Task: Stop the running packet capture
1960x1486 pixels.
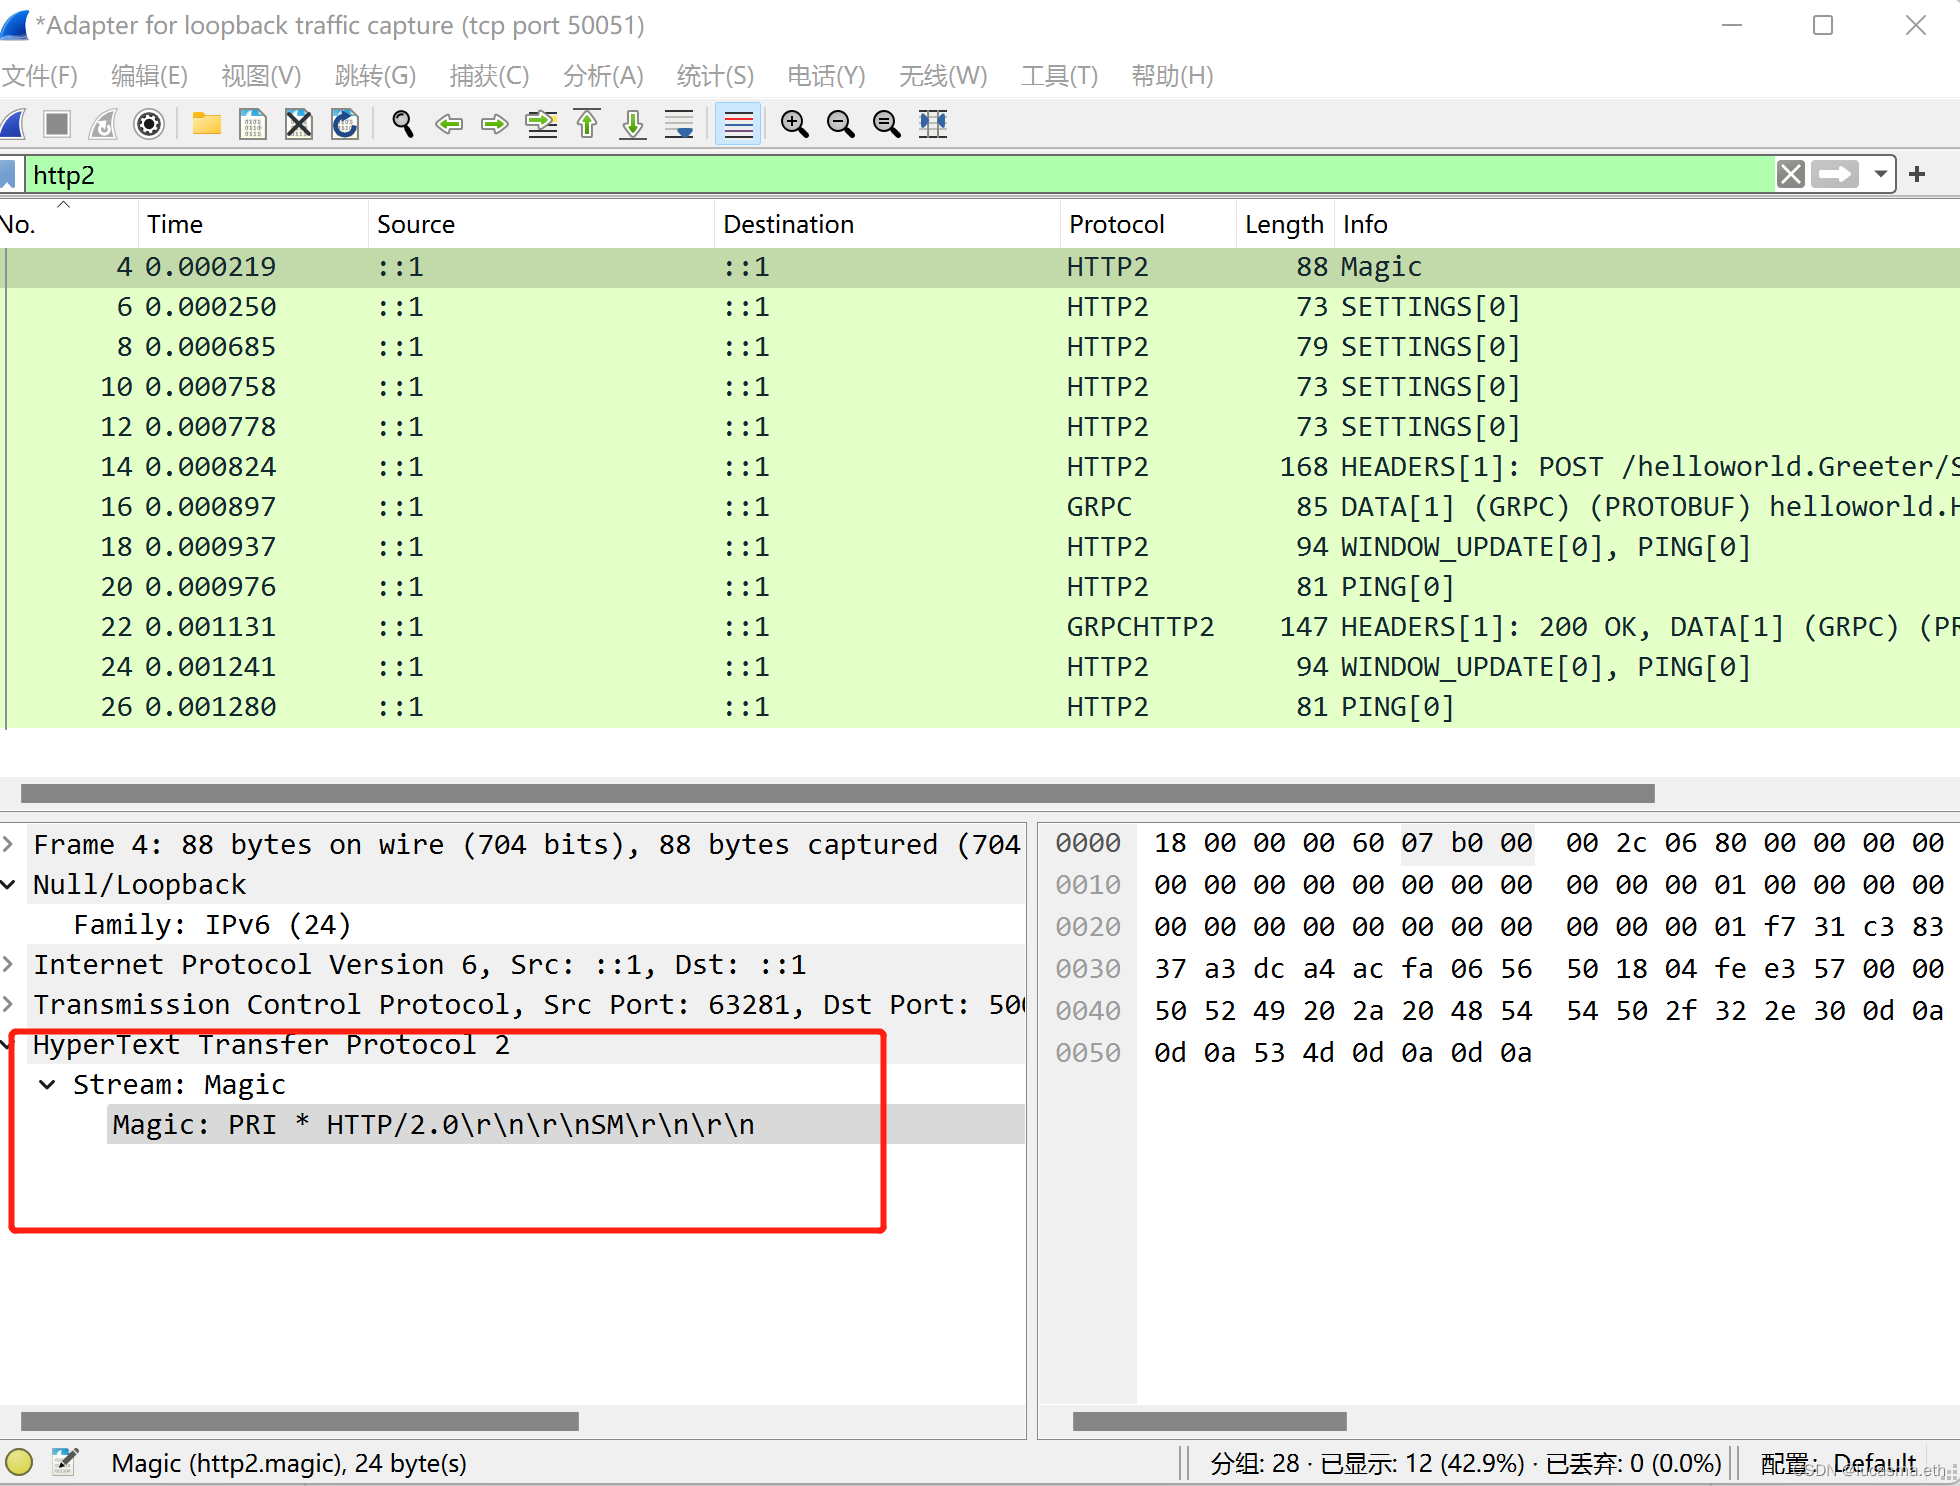Action: (57, 124)
